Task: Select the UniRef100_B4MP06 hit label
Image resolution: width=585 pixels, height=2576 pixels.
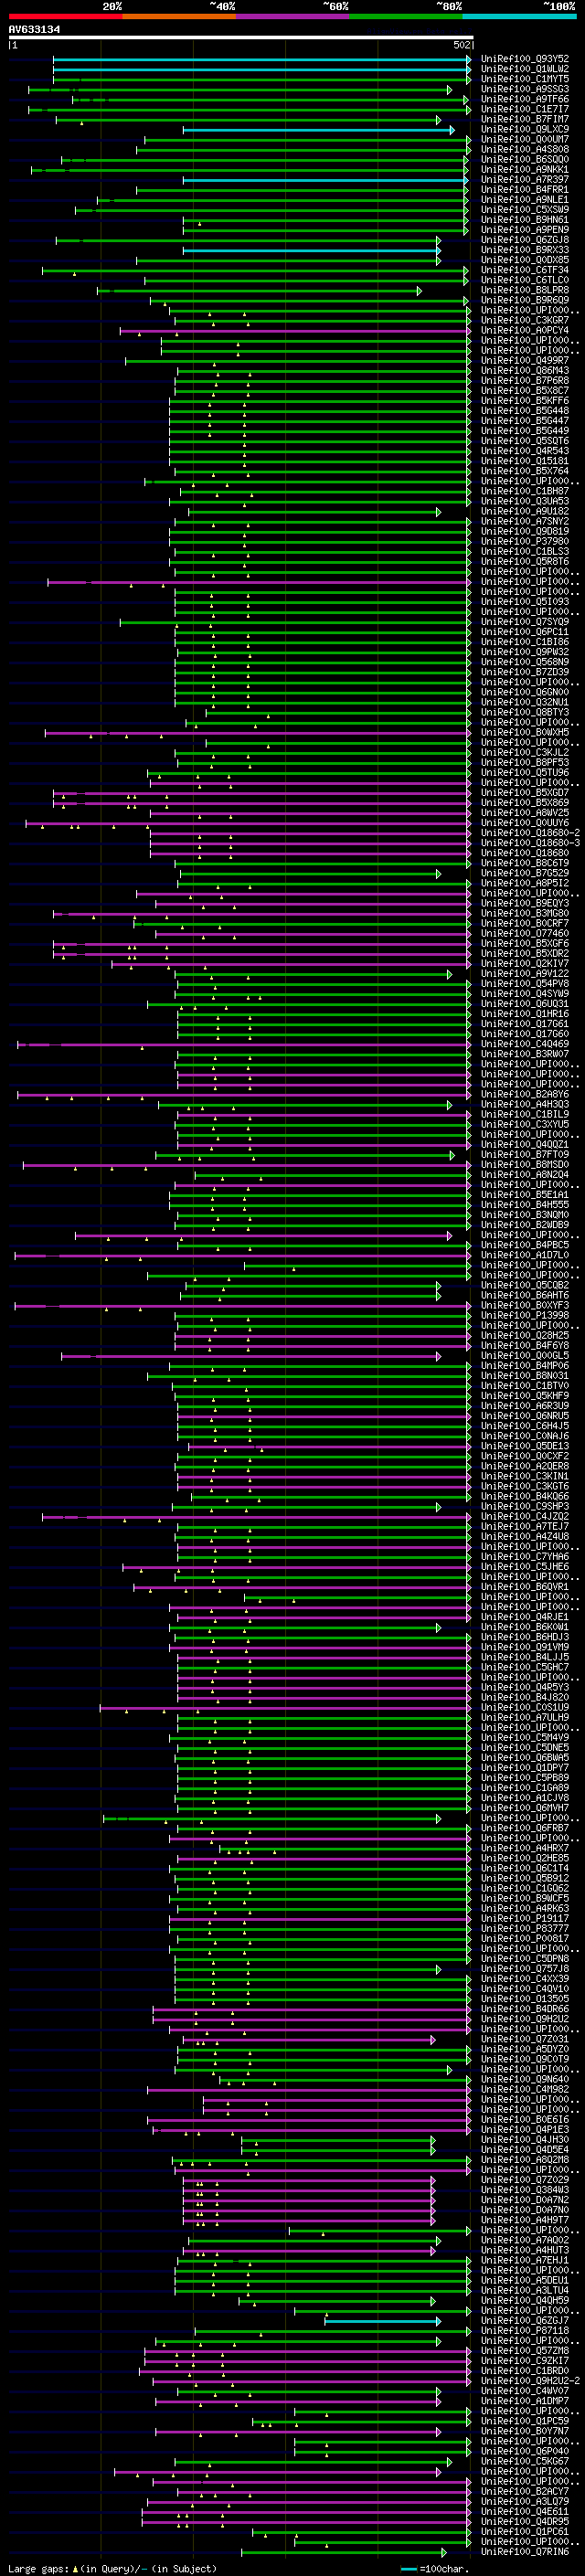Action: pos(524,1366)
